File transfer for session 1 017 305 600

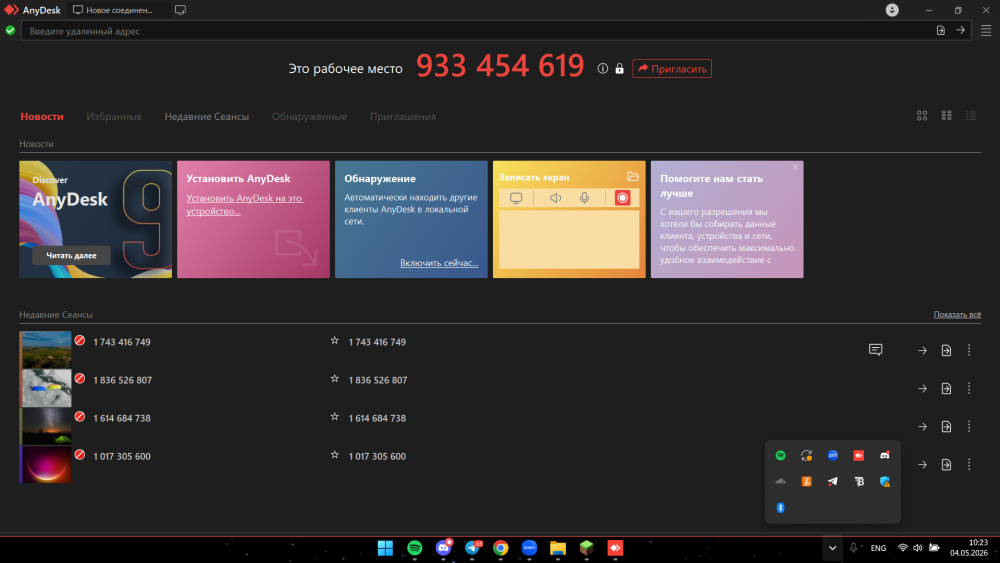[x=946, y=465]
